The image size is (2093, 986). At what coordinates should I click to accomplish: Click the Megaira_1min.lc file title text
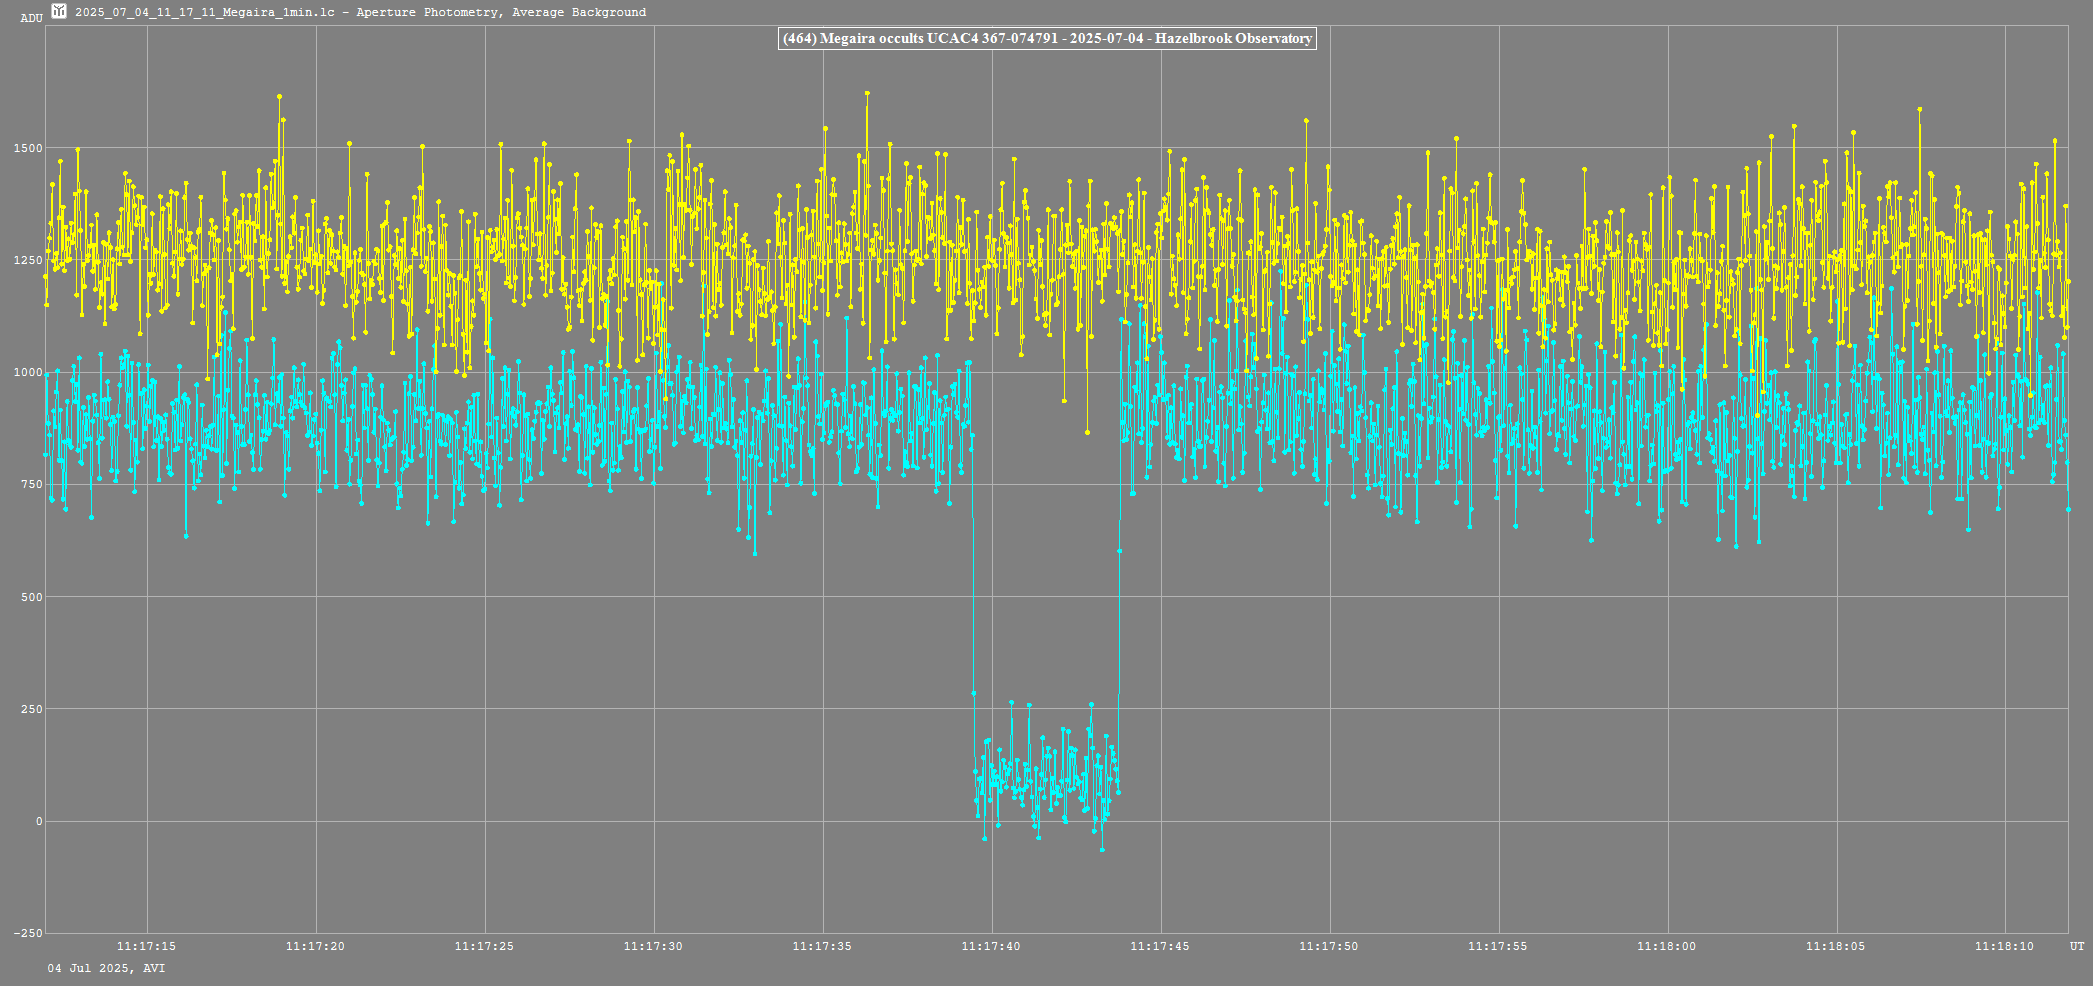point(360,13)
